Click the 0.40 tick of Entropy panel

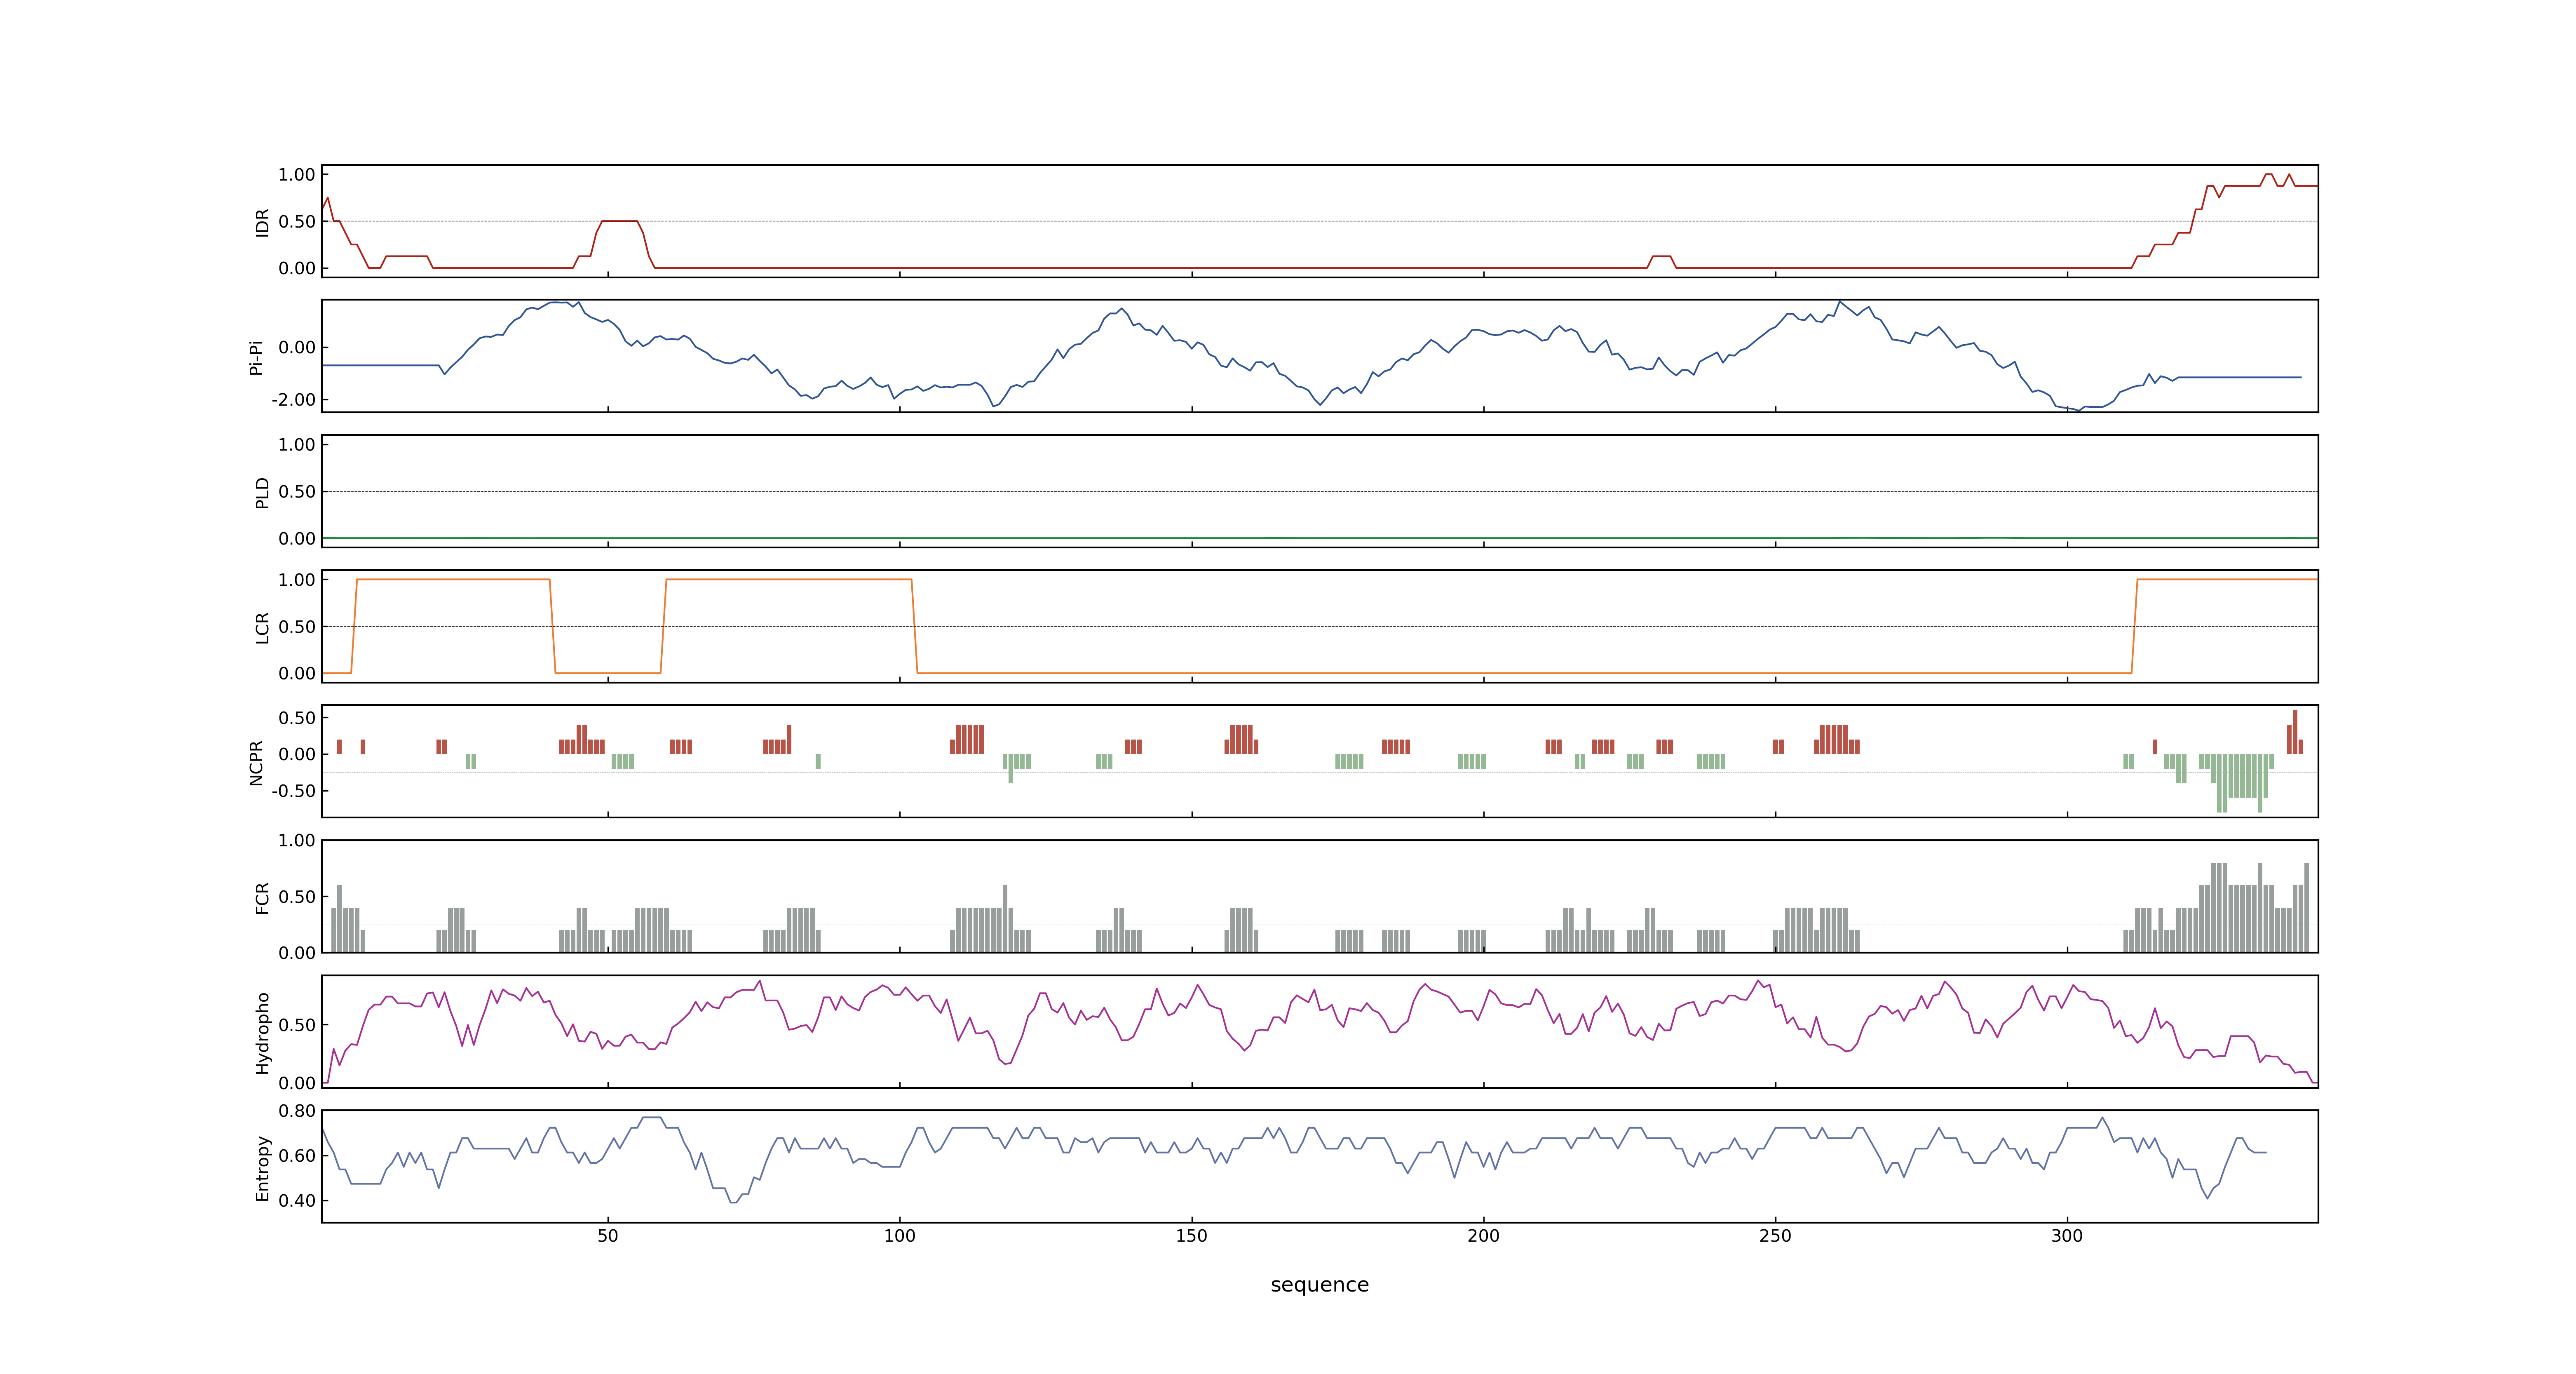click(x=297, y=1201)
